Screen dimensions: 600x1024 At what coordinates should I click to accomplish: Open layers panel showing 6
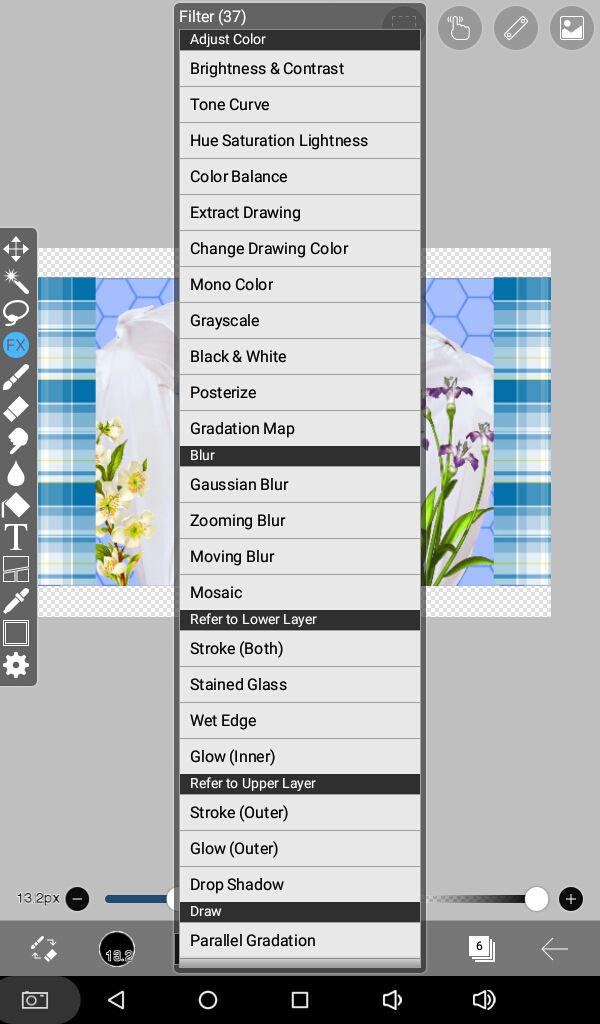point(481,948)
